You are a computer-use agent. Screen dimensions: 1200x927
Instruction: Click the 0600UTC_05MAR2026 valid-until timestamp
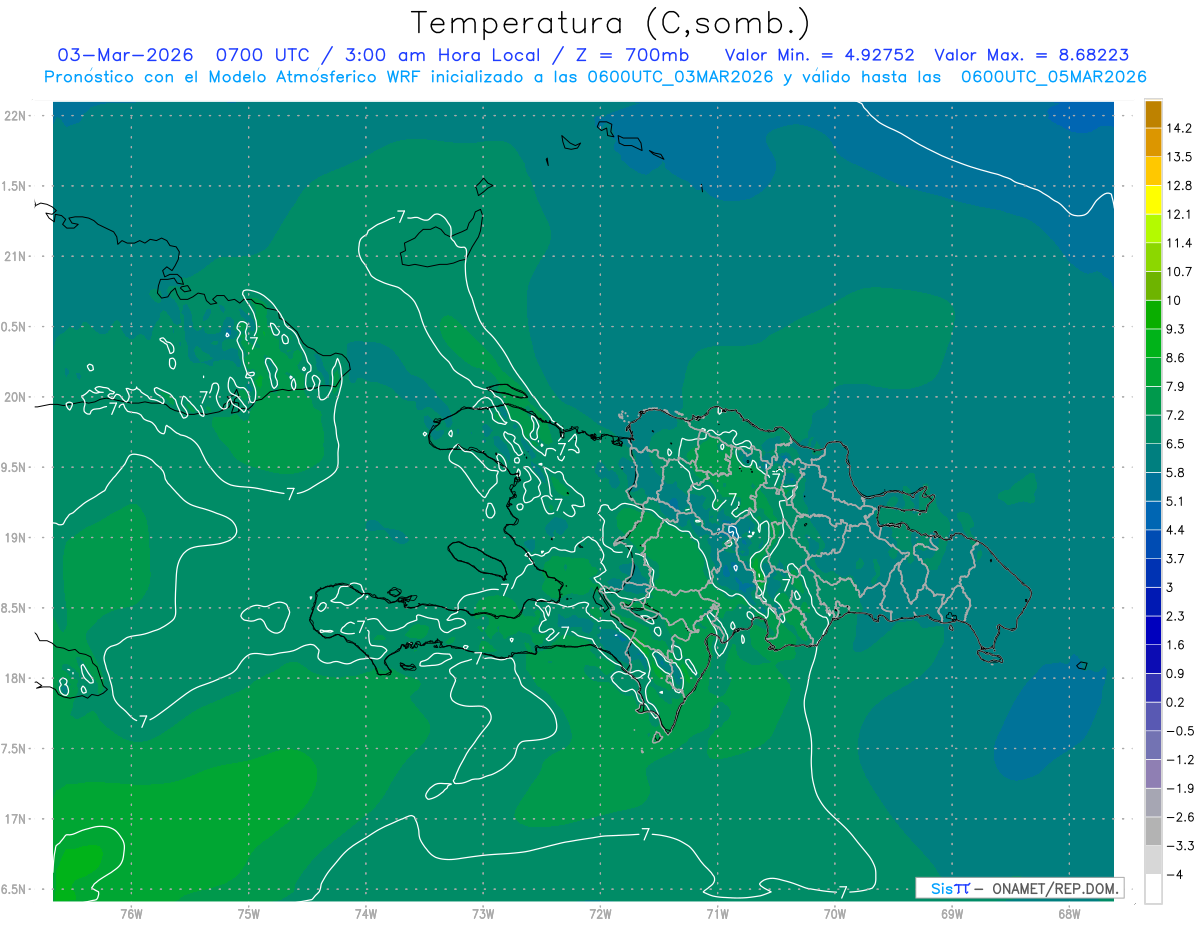tap(1053, 77)
